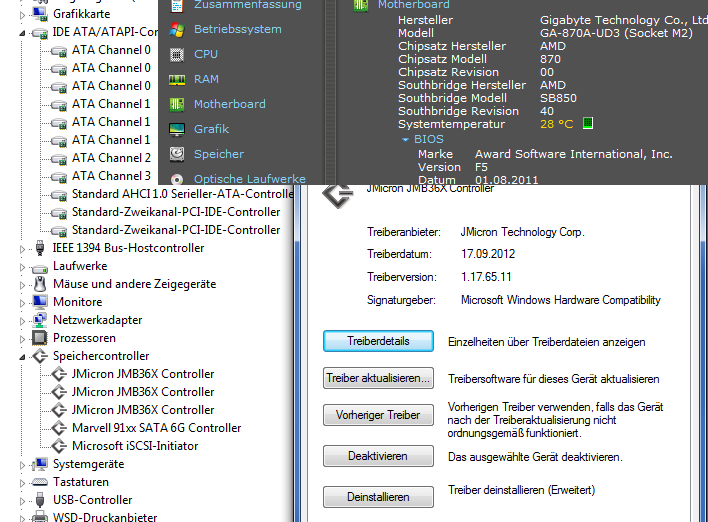The height and width of the screenshot is (522, 708).
Task: Select Speicher in the Speccy sidebar
Action: [x=219, y=154]
